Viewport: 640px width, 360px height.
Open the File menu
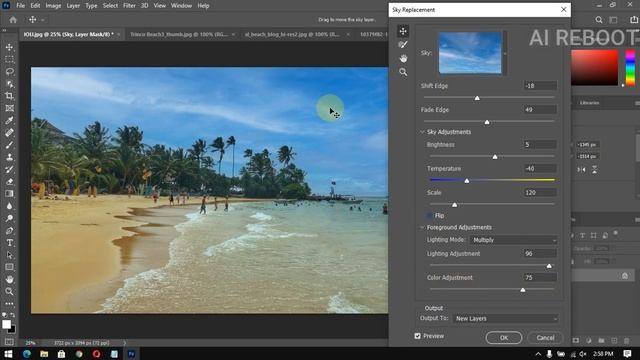20,6
